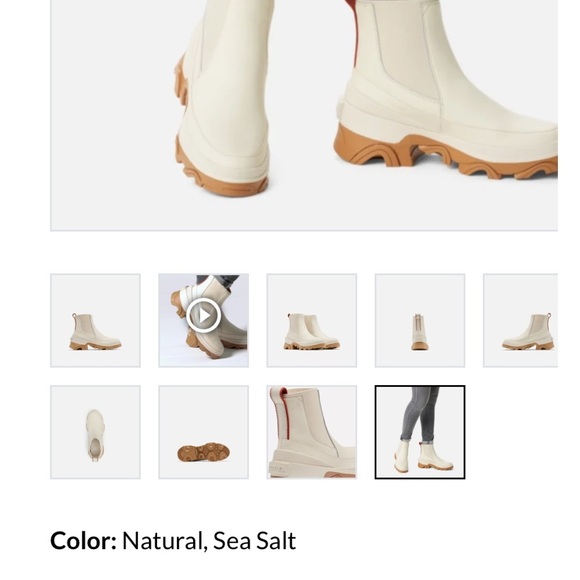Select the single boot side-view thumbnail

pos(95,320)
